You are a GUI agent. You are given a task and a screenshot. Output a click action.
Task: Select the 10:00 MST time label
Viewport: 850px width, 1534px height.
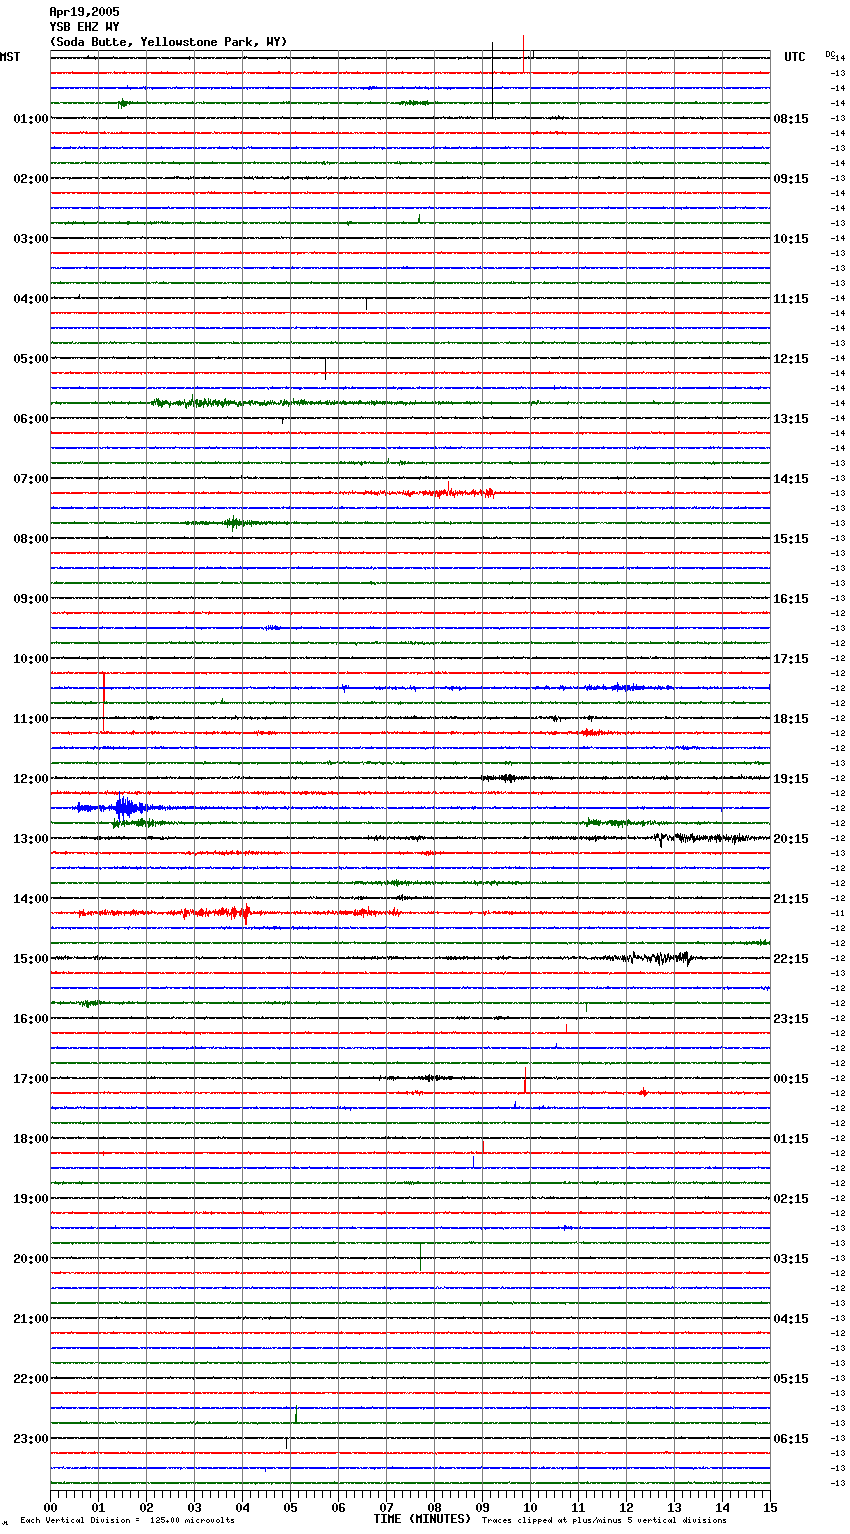[31, 659]
